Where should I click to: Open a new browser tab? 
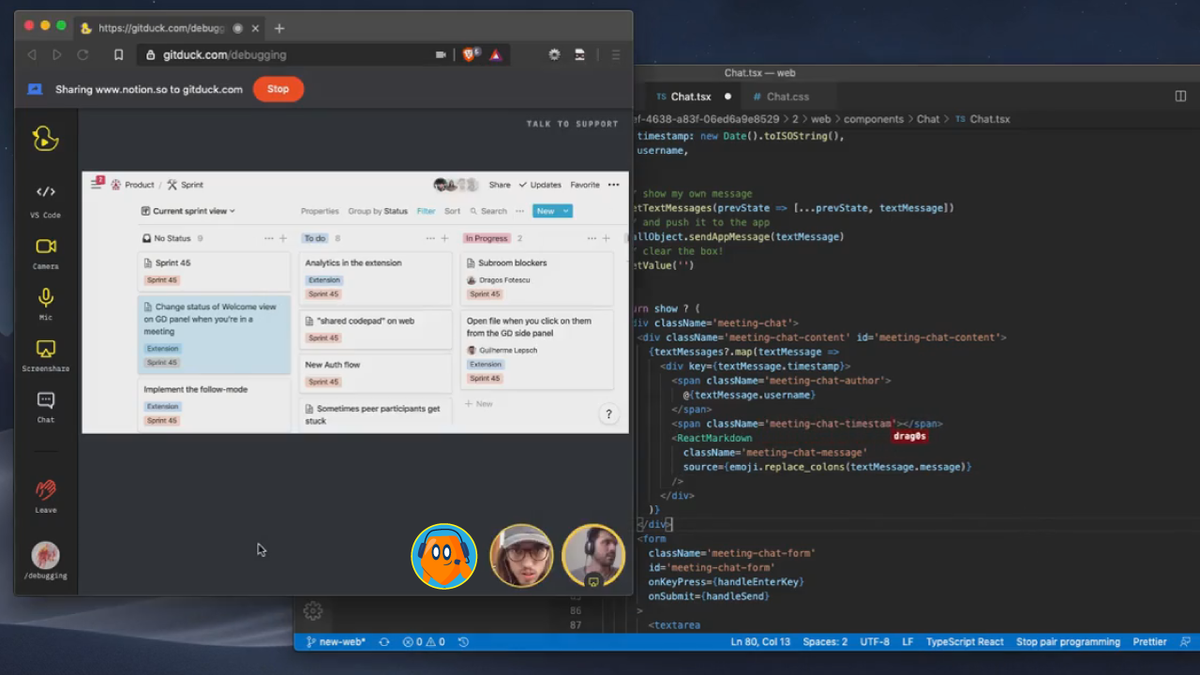pos(279,28)
